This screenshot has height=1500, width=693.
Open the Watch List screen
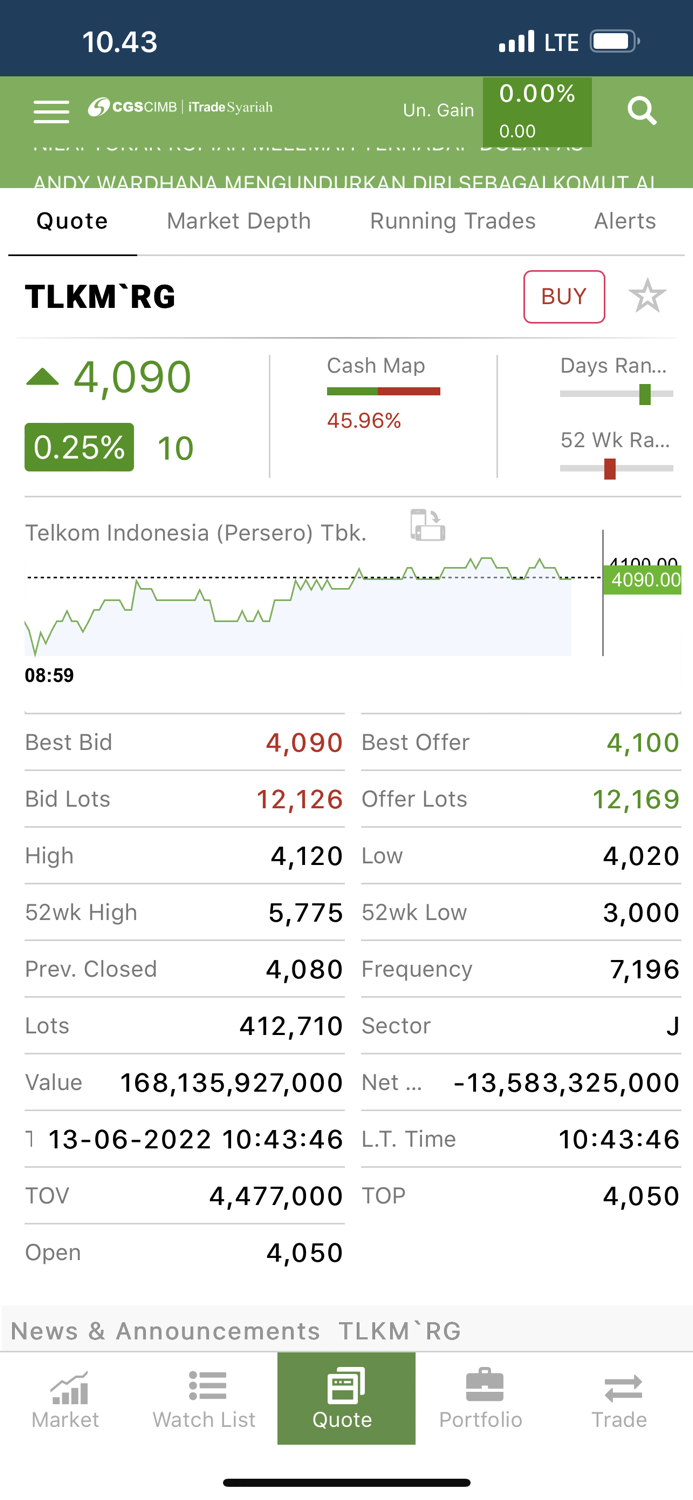tap(204, 1398)
